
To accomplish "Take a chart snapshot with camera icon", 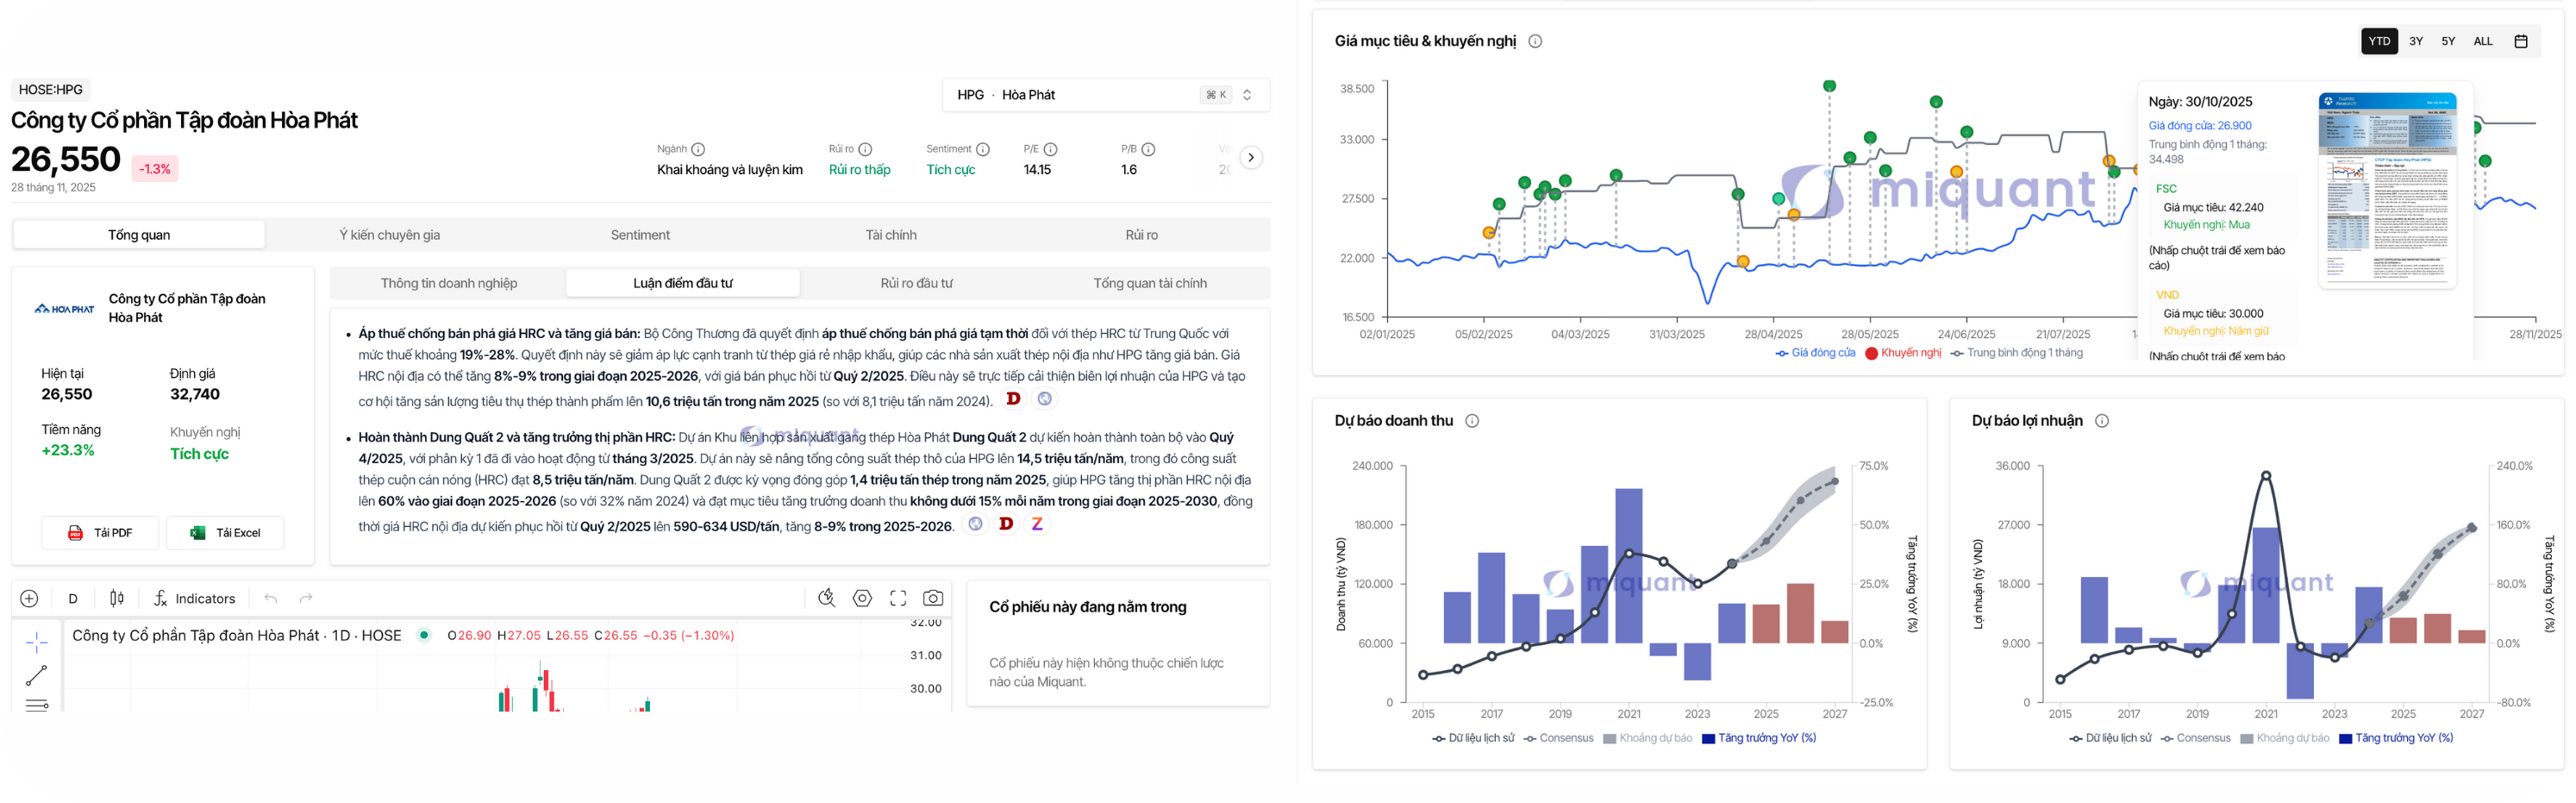I will click(x=932, y=598).
